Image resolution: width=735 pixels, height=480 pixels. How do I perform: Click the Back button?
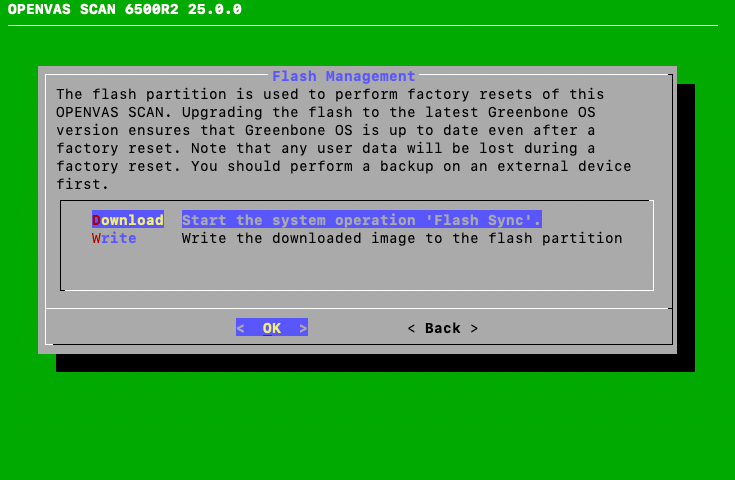pyautogui.click(x=442, y=328)
